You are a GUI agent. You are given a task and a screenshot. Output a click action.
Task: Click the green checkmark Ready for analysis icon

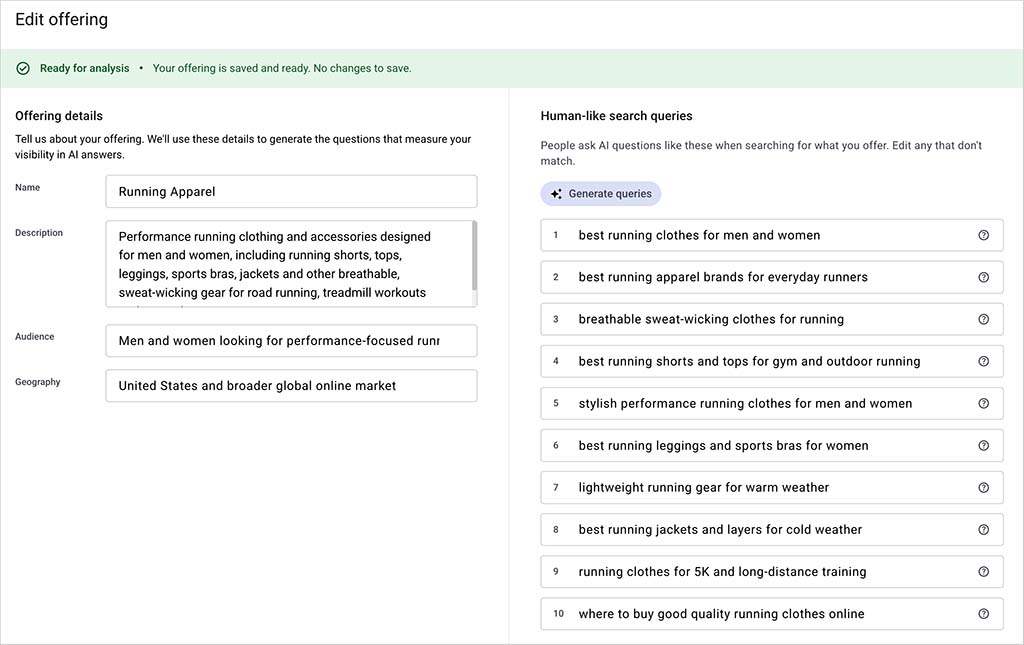[x=23, y=69]
